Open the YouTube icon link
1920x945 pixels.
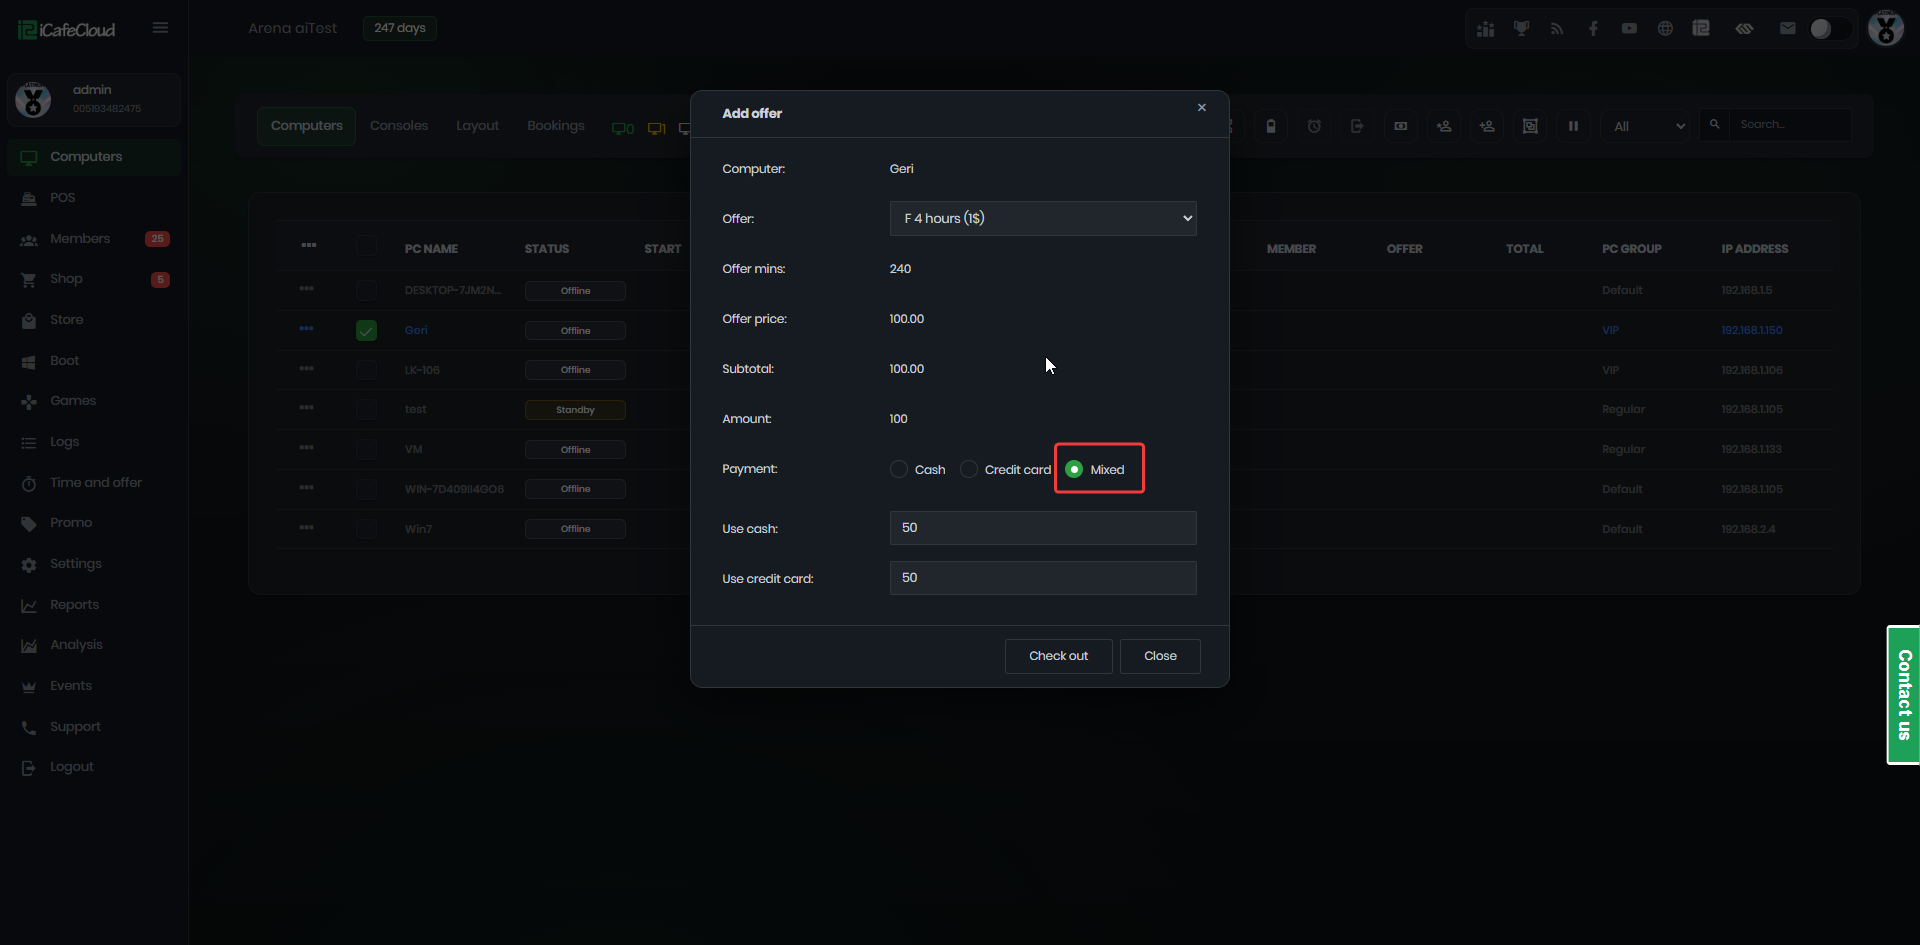(1629, 29)
